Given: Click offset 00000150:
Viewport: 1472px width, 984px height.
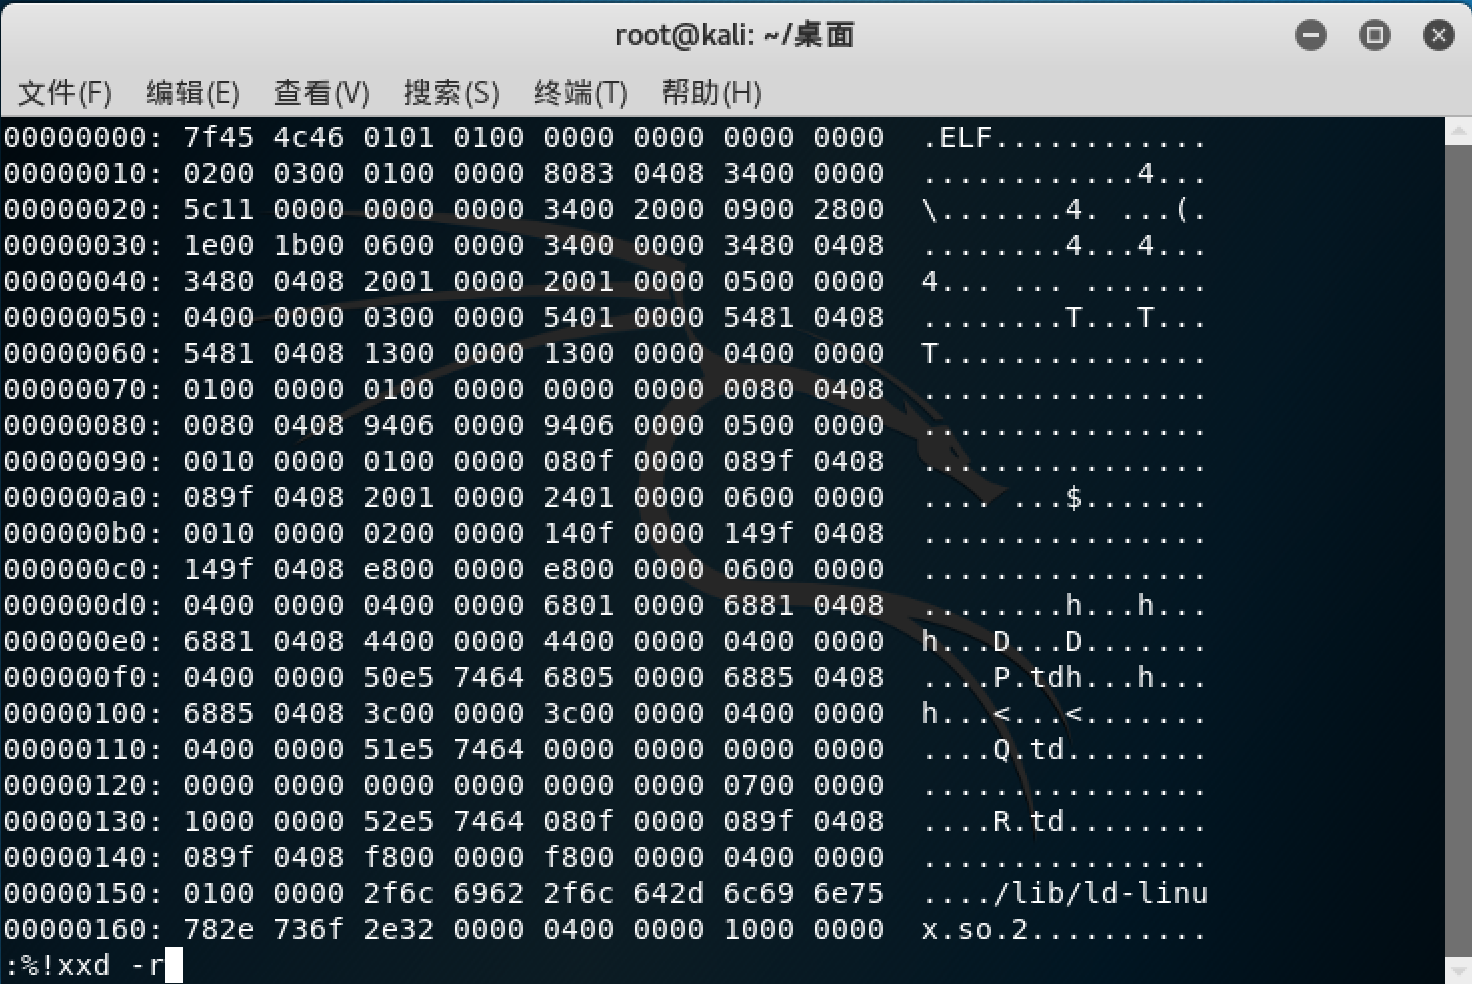Looking at the screenshot, I should tap(83, 893).
